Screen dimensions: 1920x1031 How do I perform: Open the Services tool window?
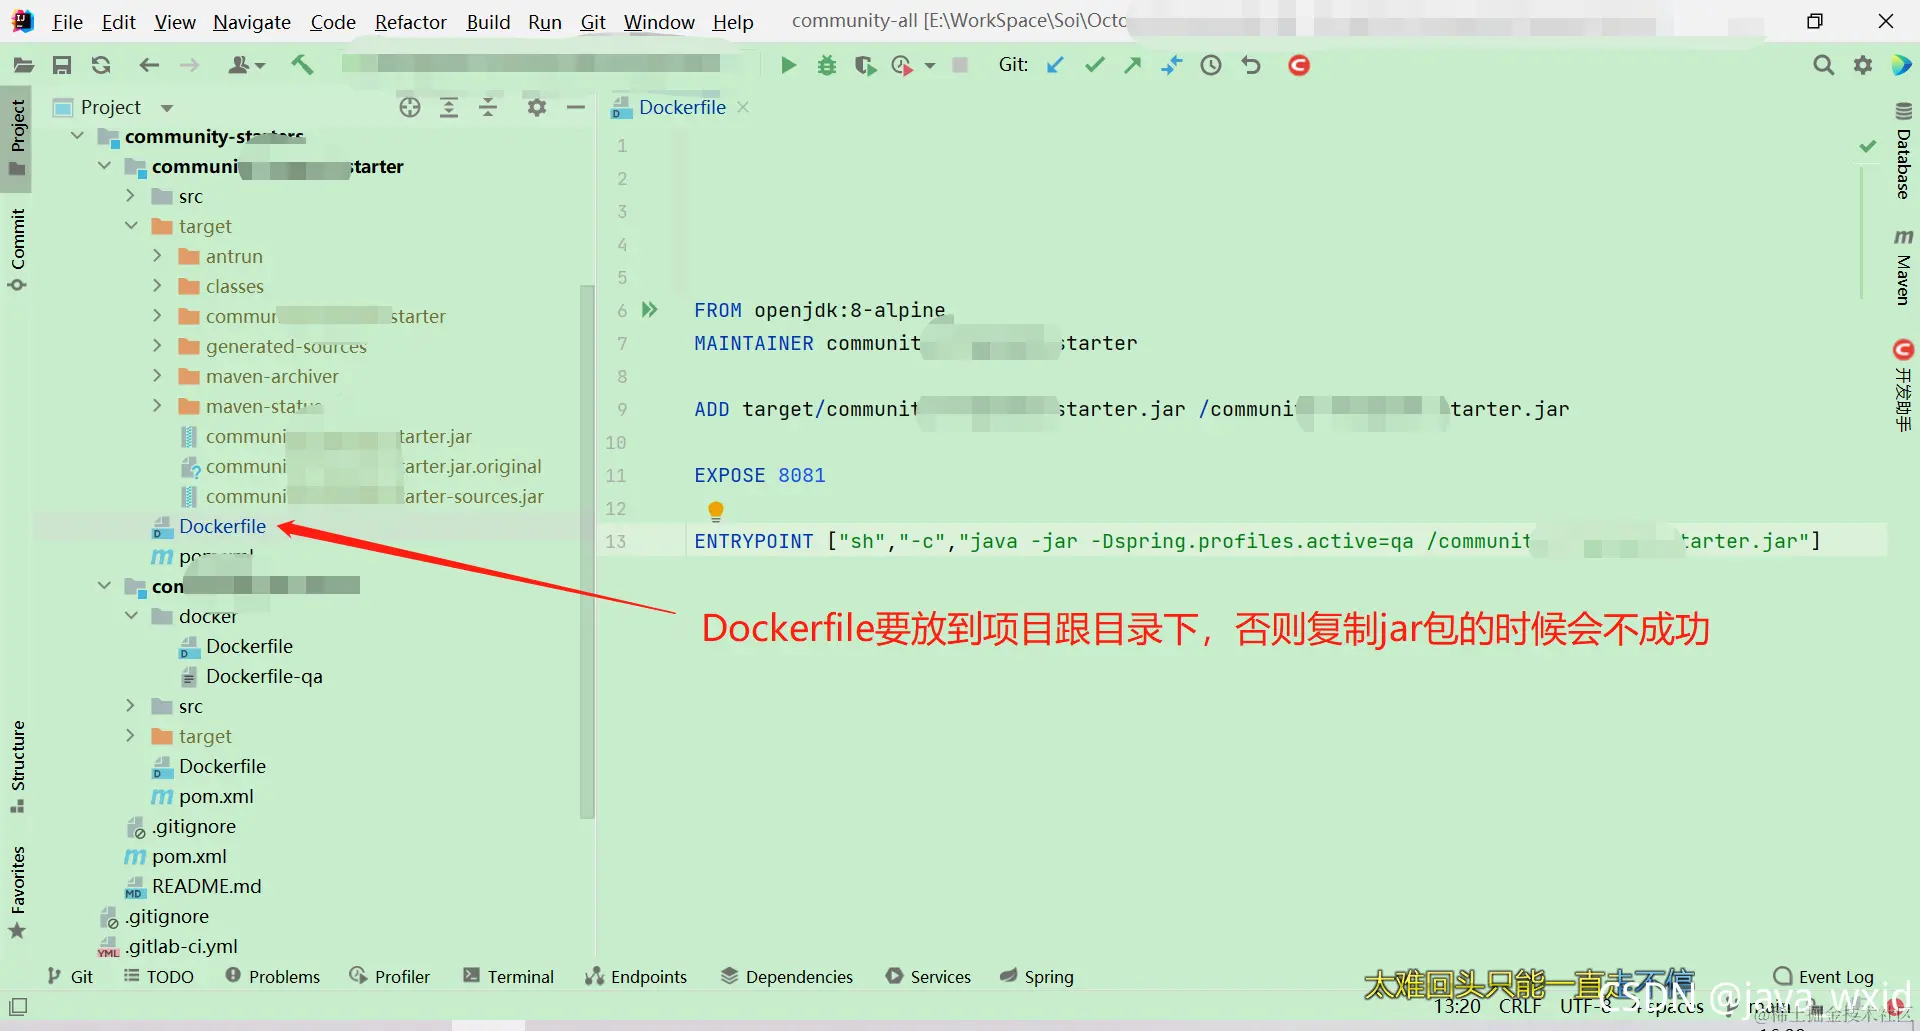click(x=928, y=976)
